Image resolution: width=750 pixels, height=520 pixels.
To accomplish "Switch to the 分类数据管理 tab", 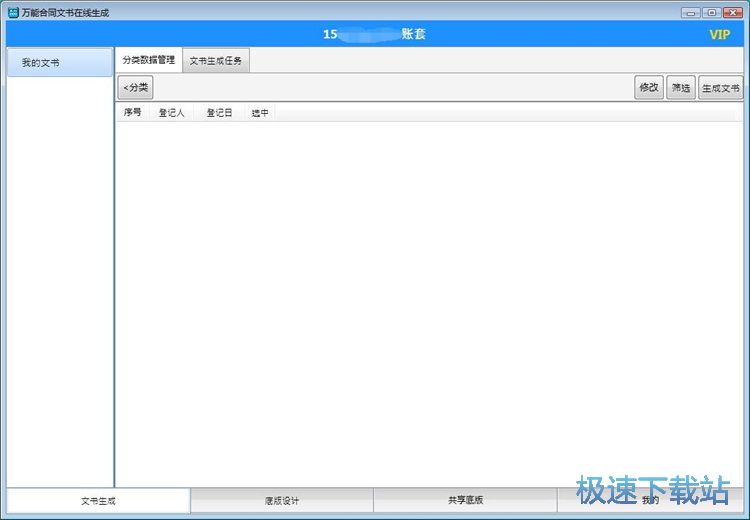I will (149, 60).
